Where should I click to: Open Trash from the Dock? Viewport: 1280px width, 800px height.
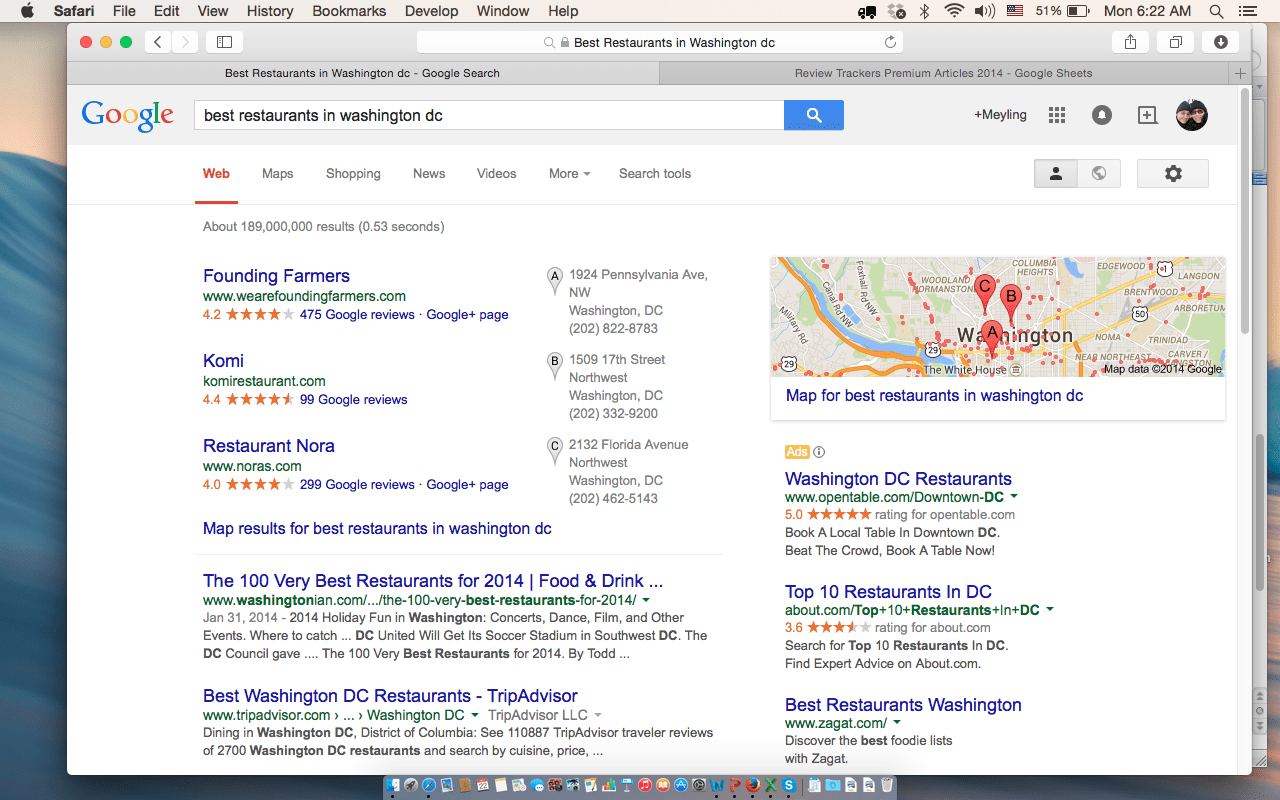(x=886, y=786)
